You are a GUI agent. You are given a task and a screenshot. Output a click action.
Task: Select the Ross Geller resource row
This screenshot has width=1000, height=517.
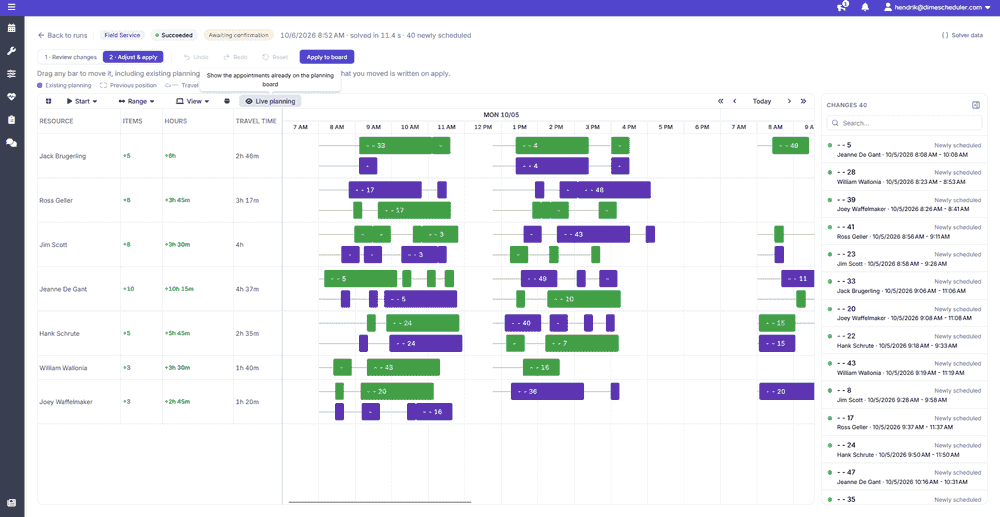[159, 200]
